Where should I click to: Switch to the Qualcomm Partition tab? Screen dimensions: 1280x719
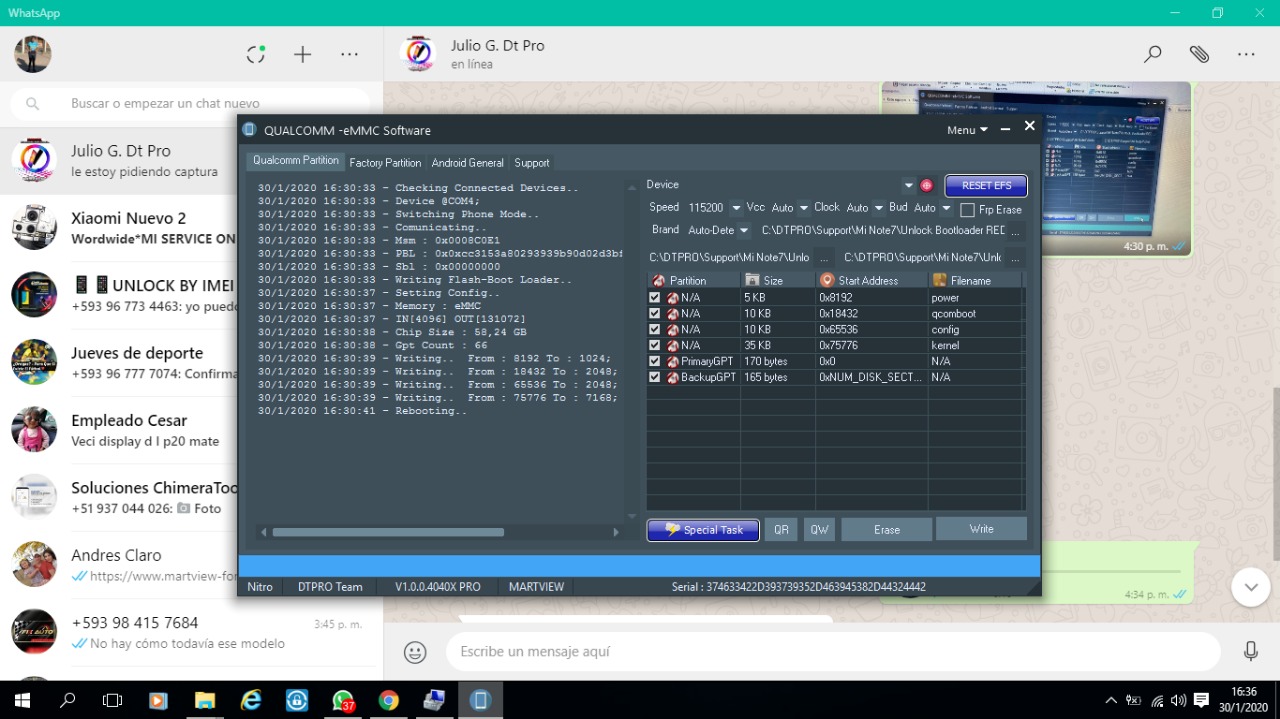click(296, 161)
